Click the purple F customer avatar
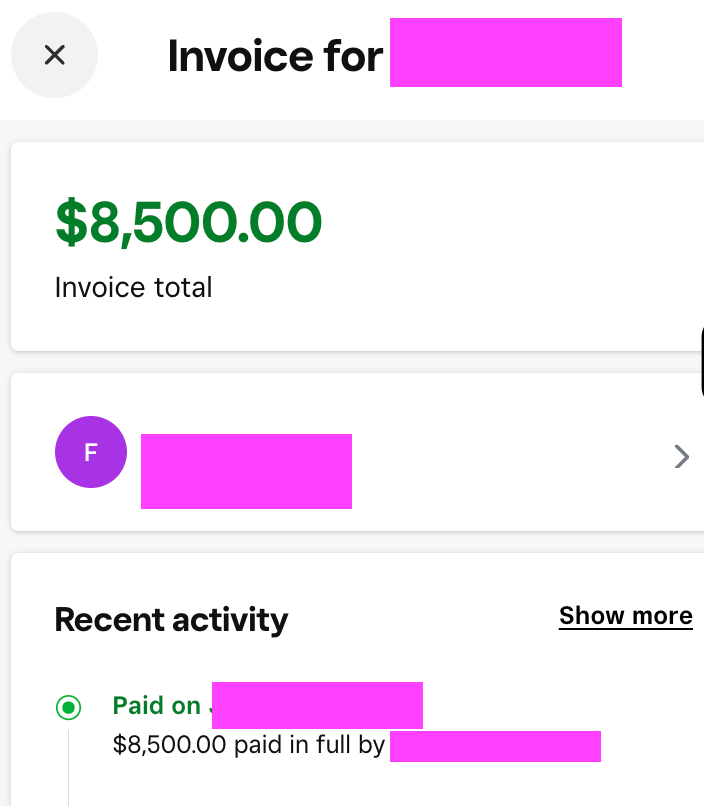 pos(91,452)
